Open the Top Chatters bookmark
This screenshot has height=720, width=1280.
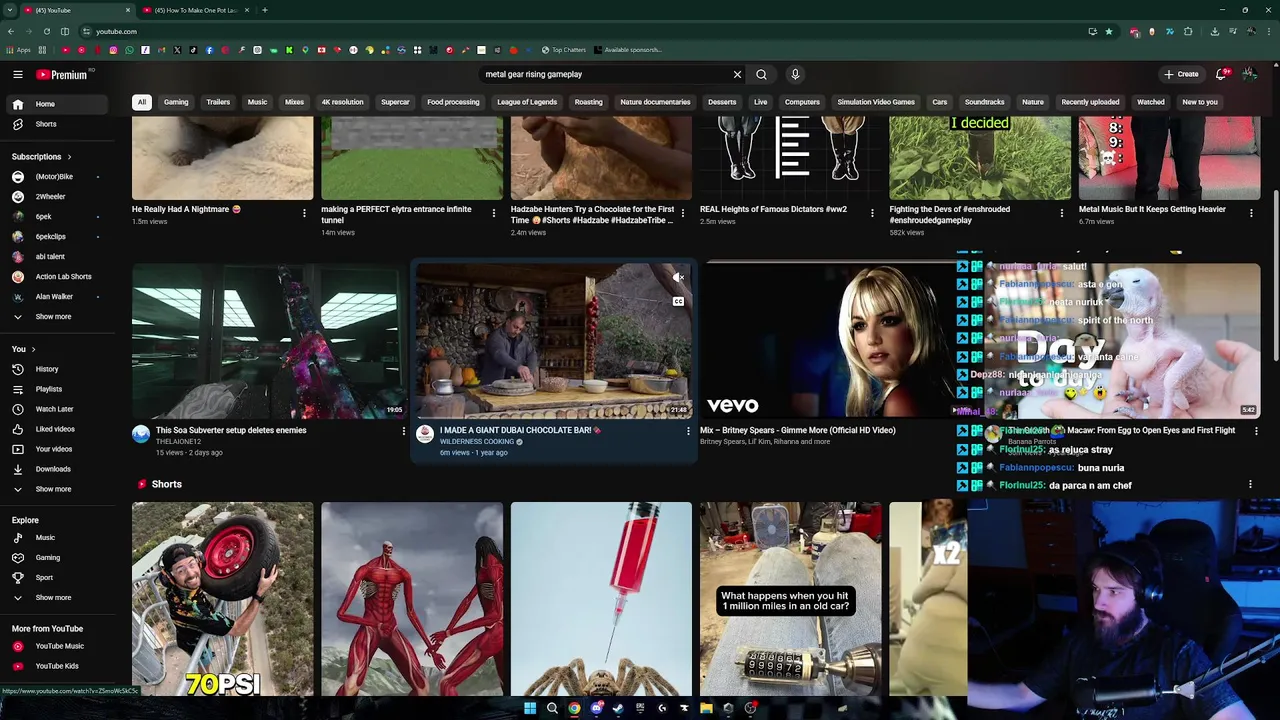tap(563, 50)
